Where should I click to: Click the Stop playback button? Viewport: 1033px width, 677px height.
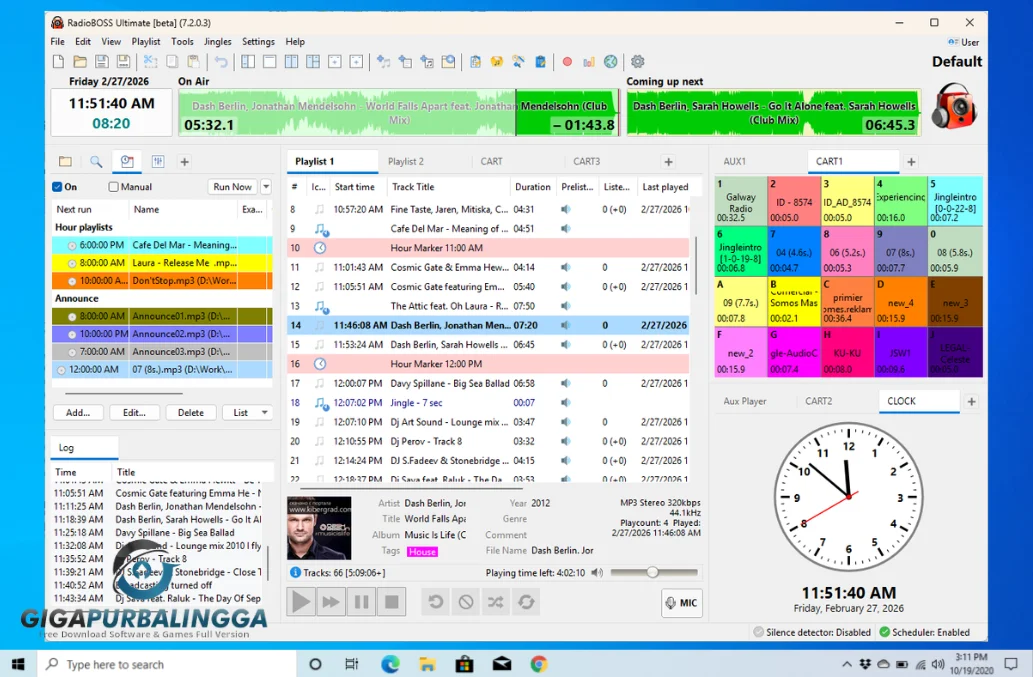tap(391, 601)
